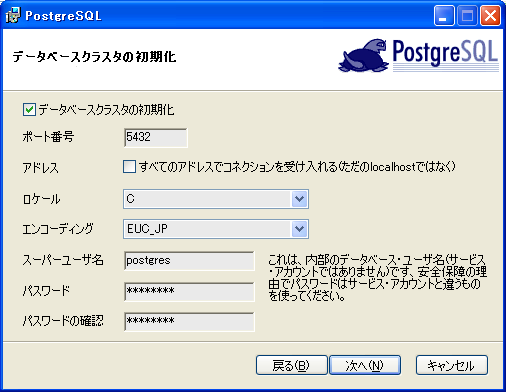
Task: Toggle the データベースクラスタの初期化 checkbox
Action: [x=29, y=109]
